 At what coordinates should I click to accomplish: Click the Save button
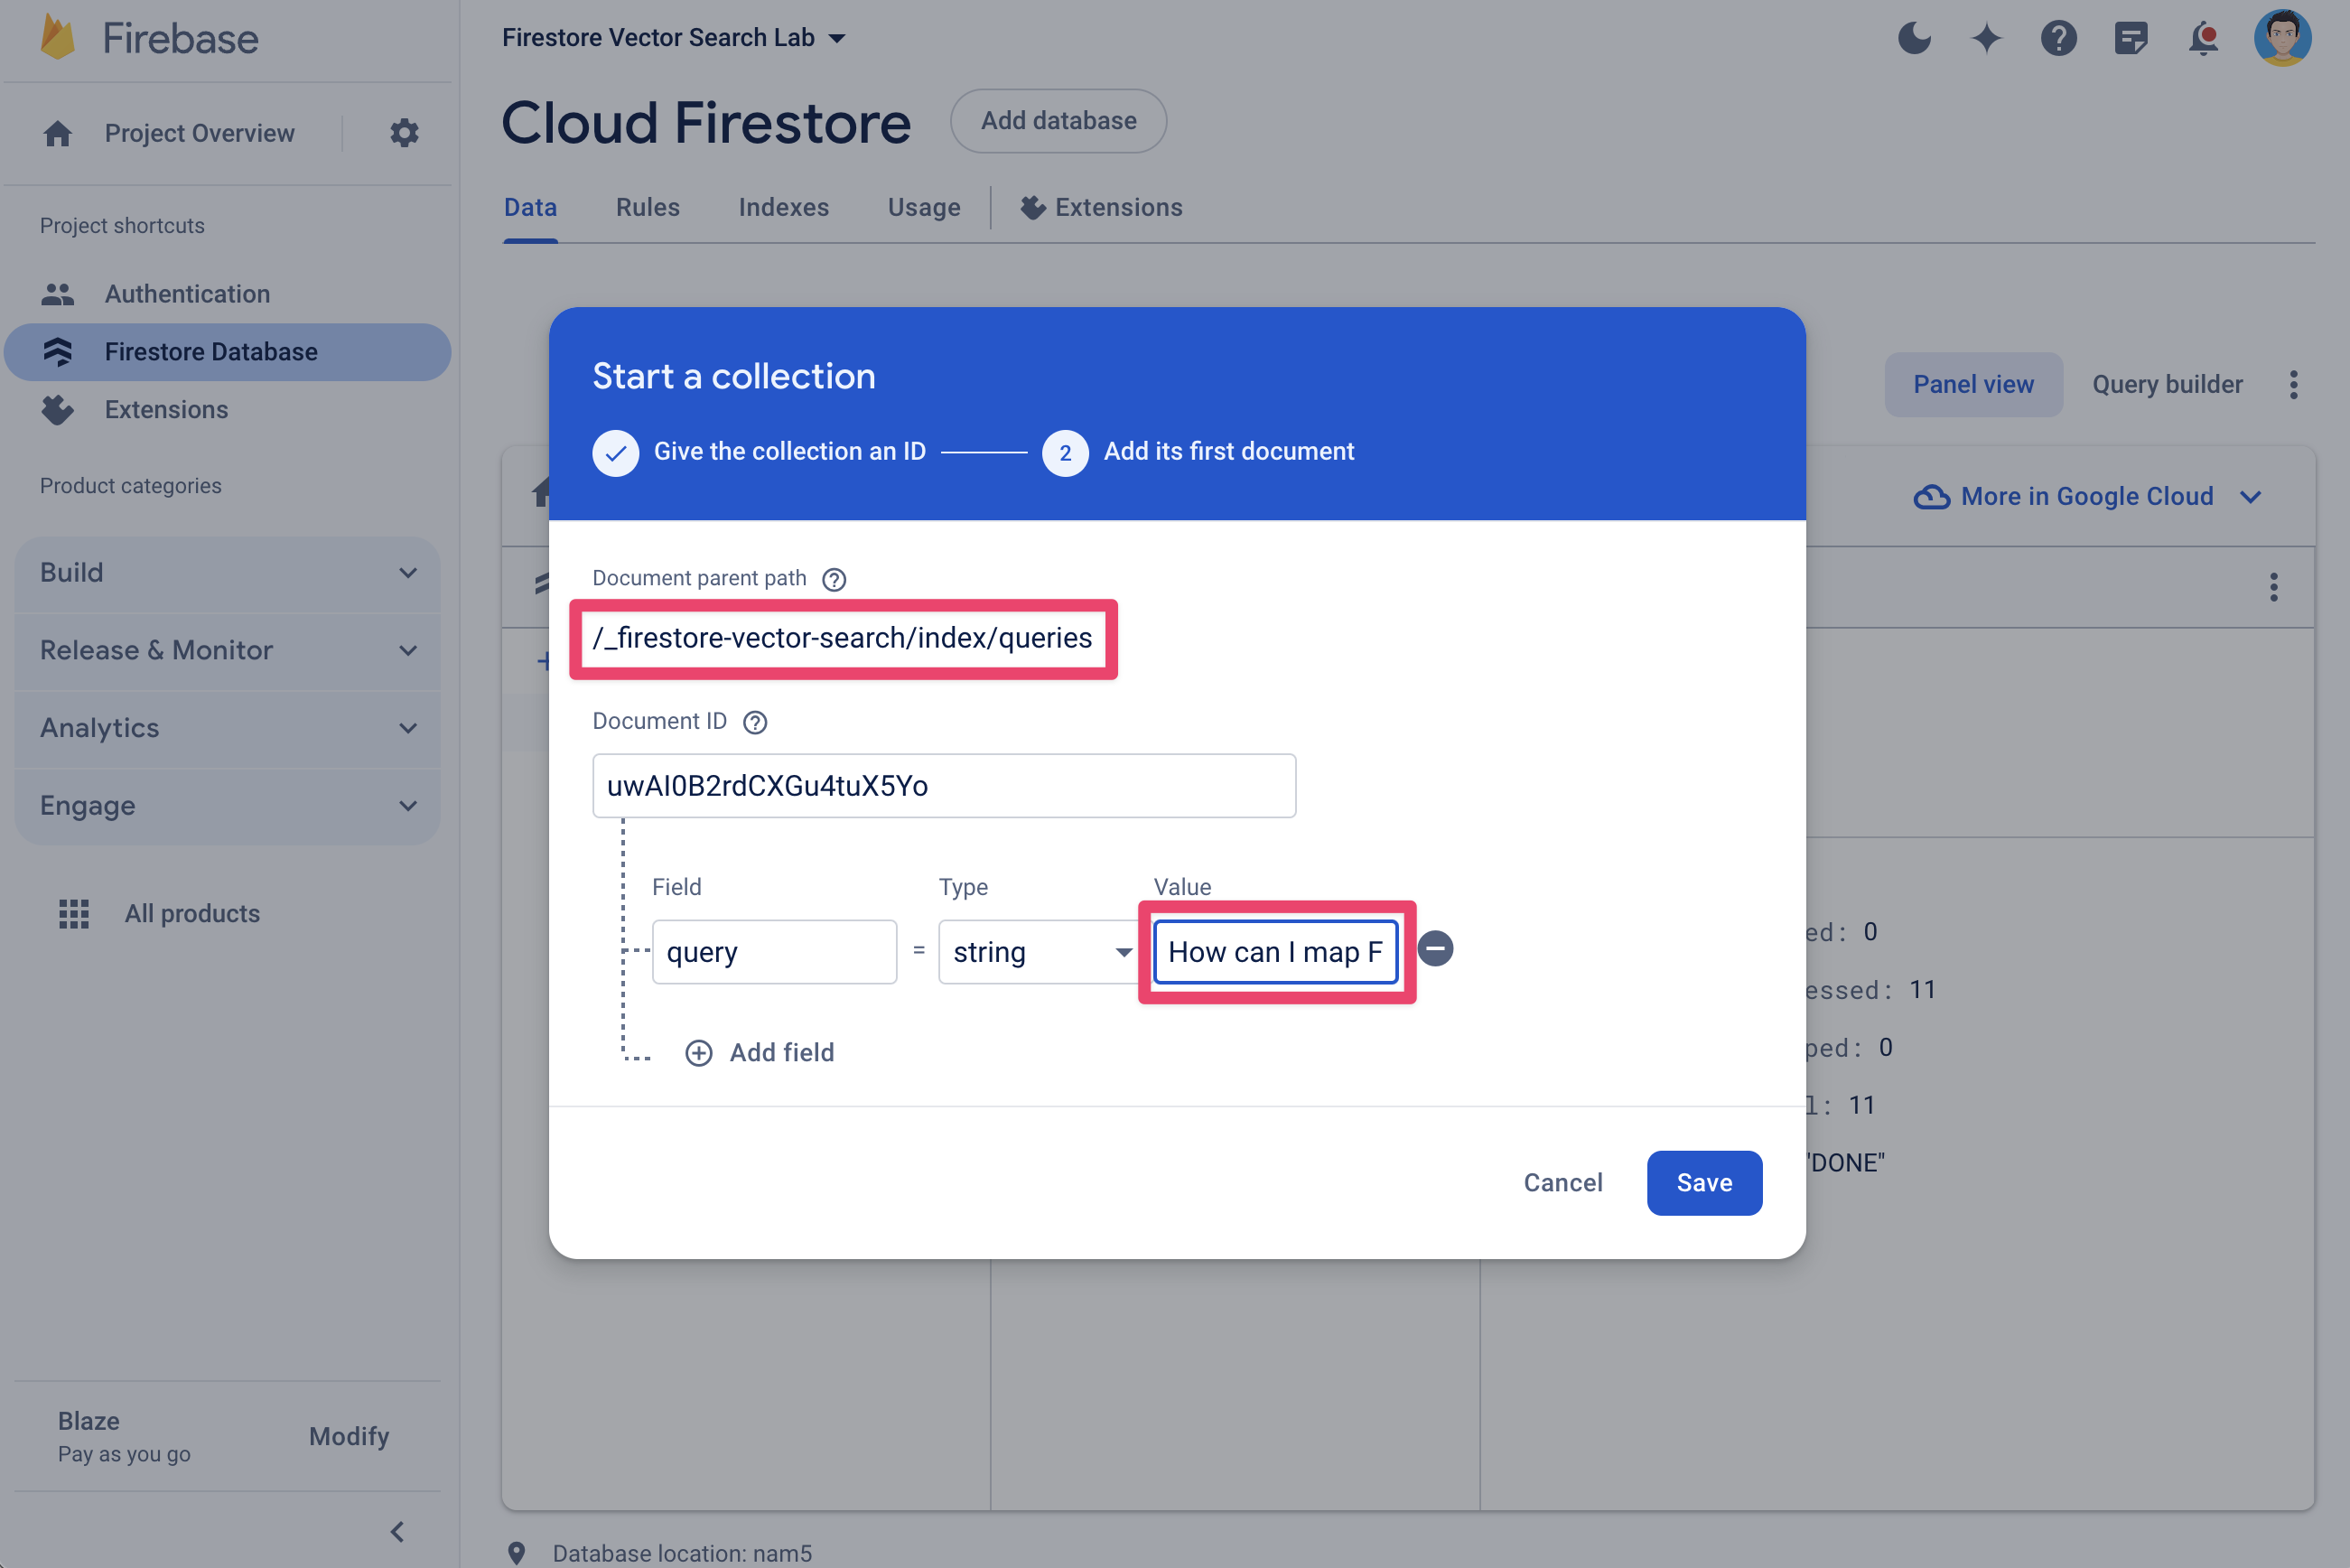1702,1183
